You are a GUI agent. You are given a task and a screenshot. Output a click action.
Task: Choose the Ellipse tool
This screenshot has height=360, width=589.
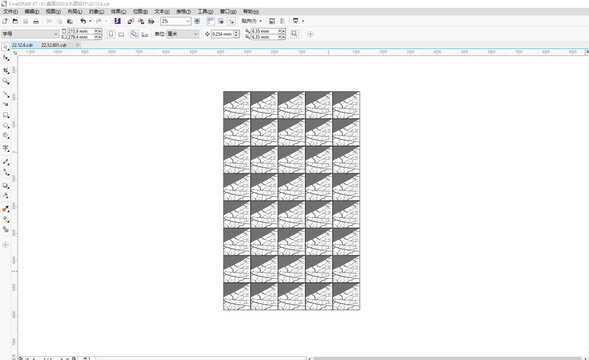(x=6, y=126)
